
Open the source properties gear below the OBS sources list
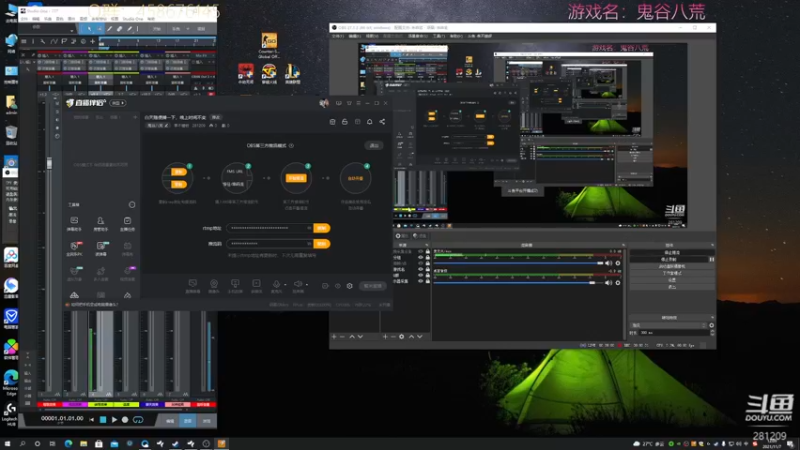coord(402,337)
